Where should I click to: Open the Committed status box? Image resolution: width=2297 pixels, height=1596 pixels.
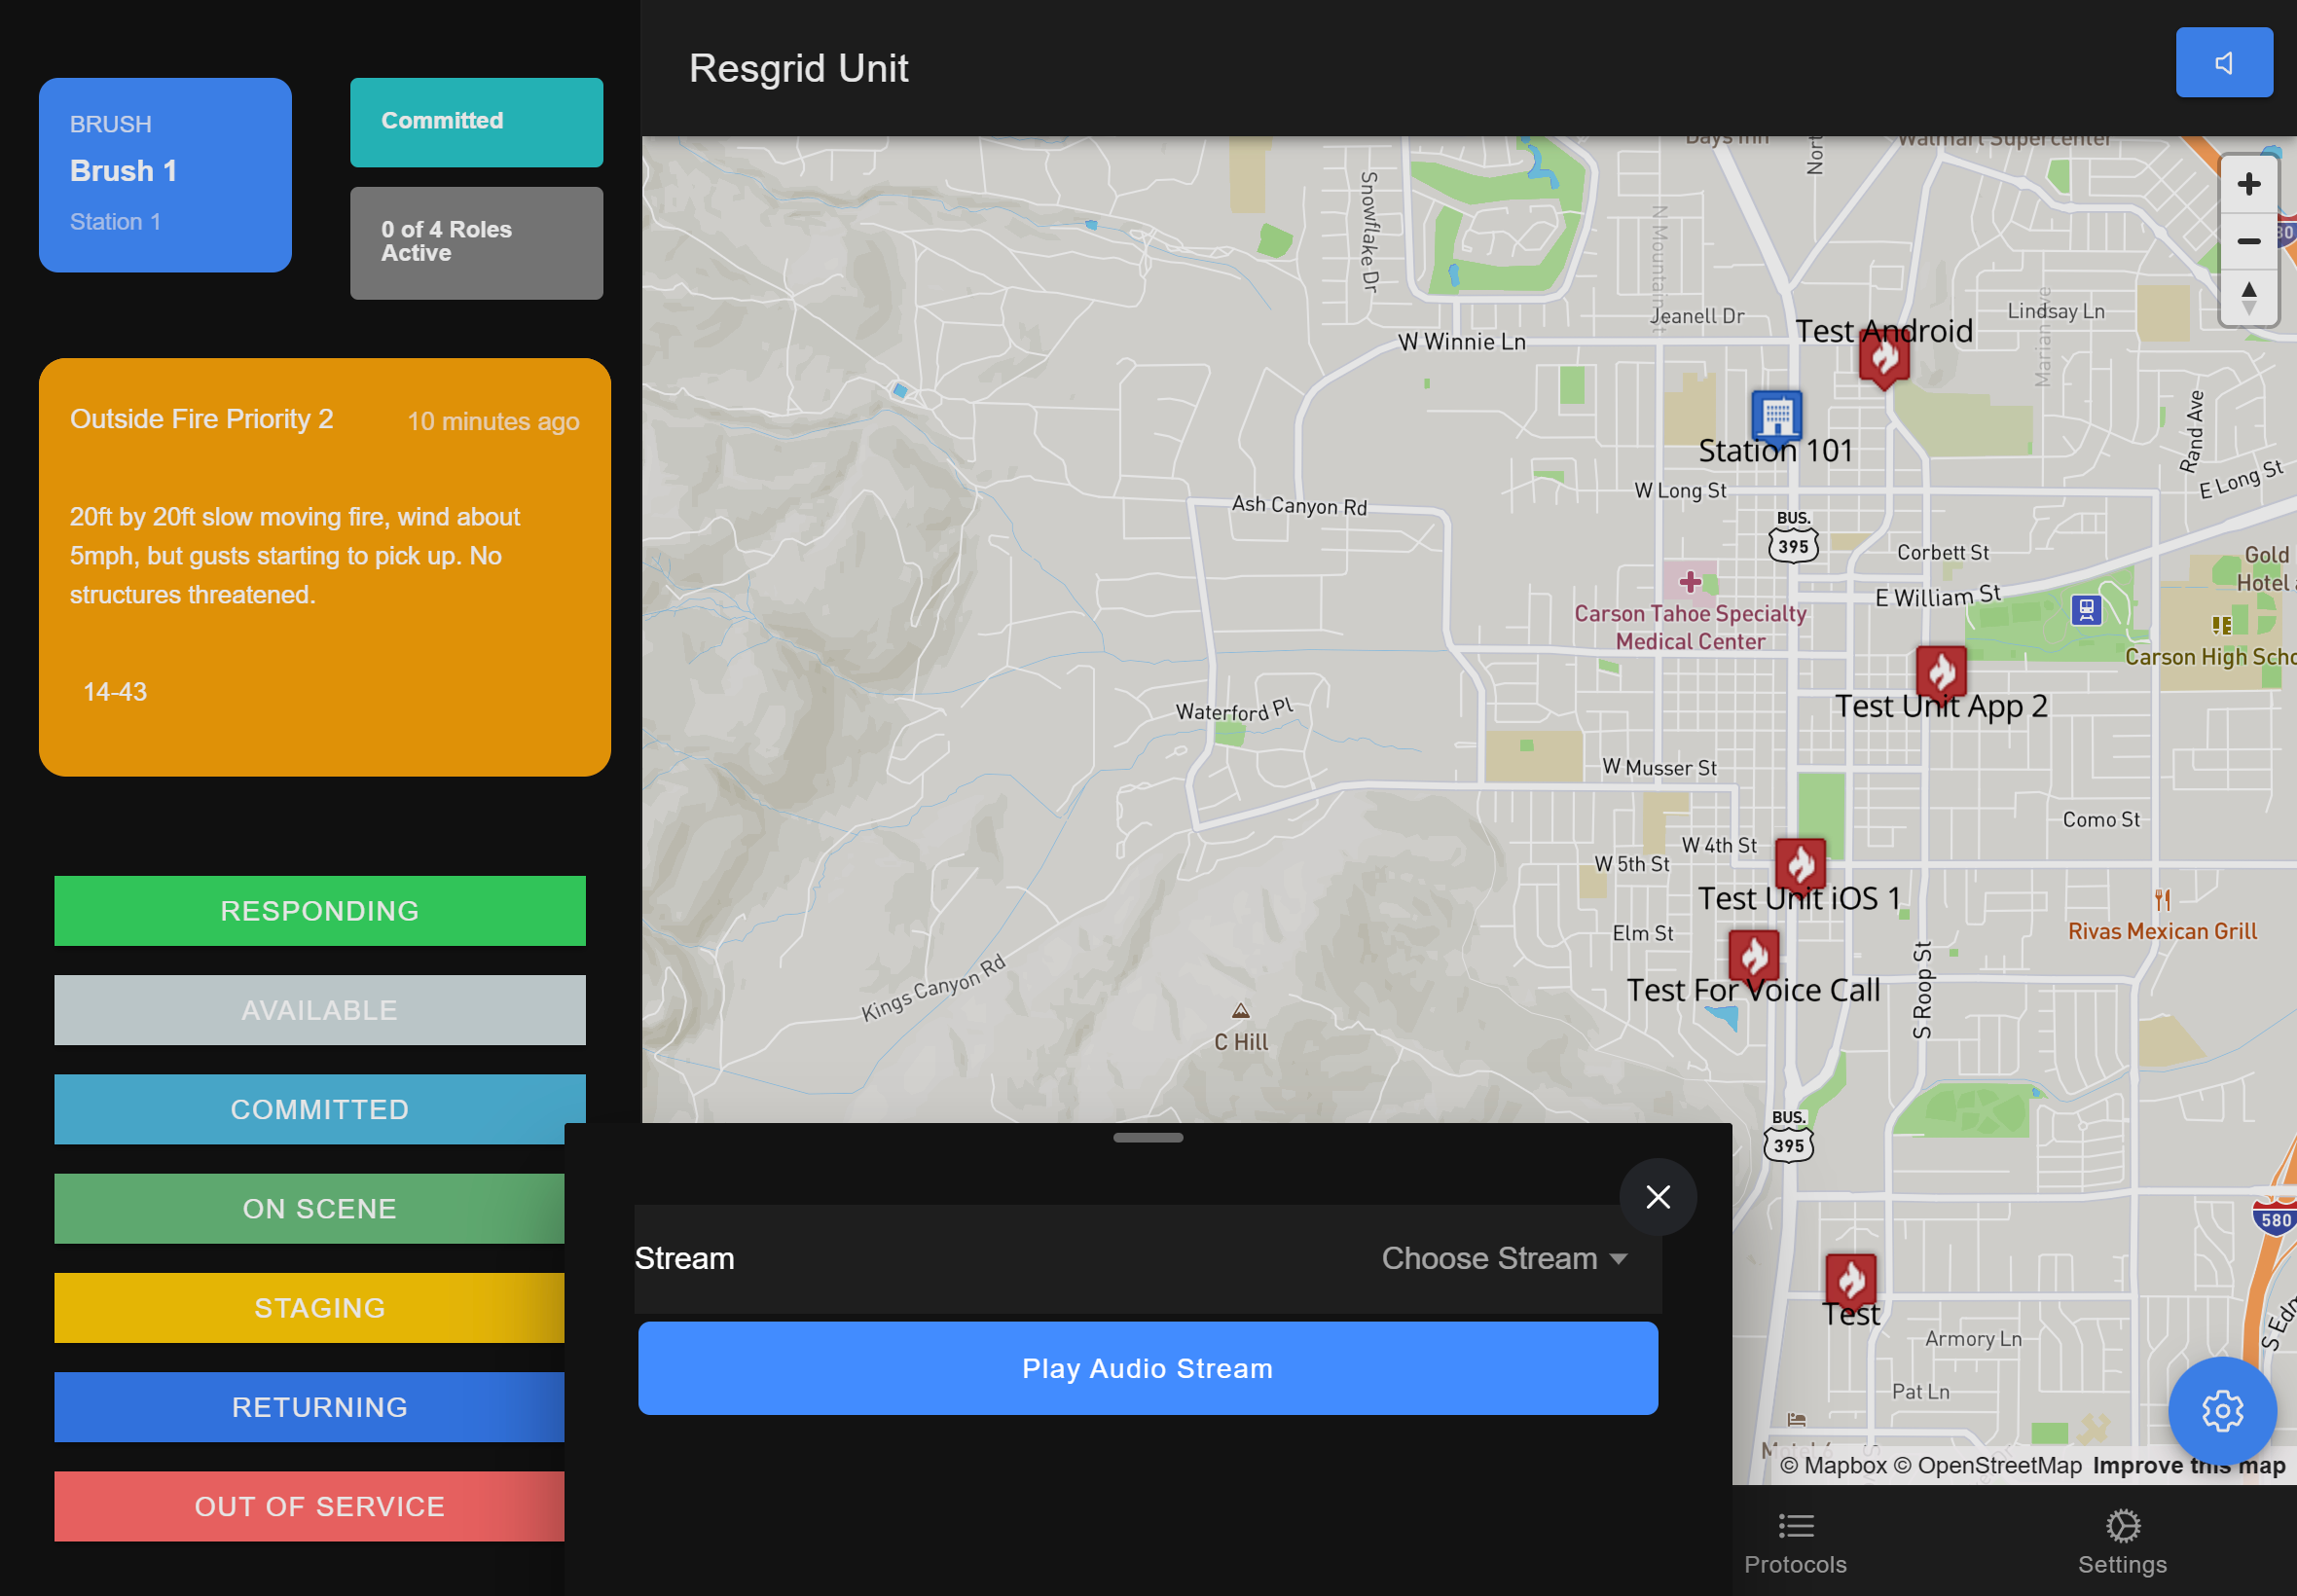tap(476, 122)
